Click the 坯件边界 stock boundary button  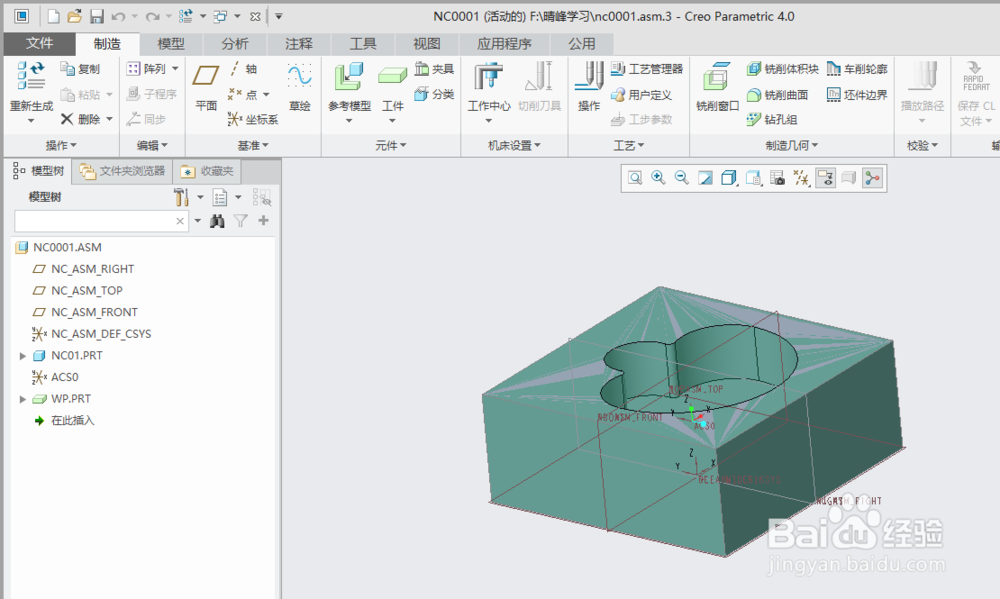tap(857, 94)
